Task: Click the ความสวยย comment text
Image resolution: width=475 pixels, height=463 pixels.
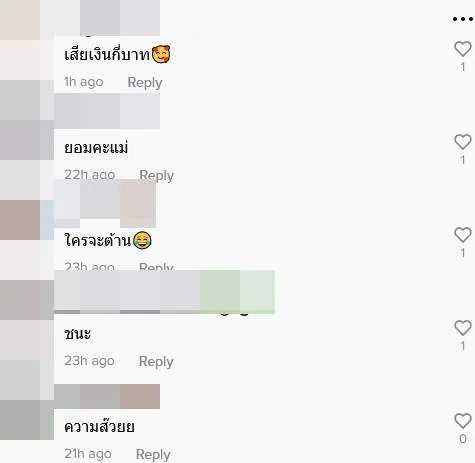Action: coord(99,426)
